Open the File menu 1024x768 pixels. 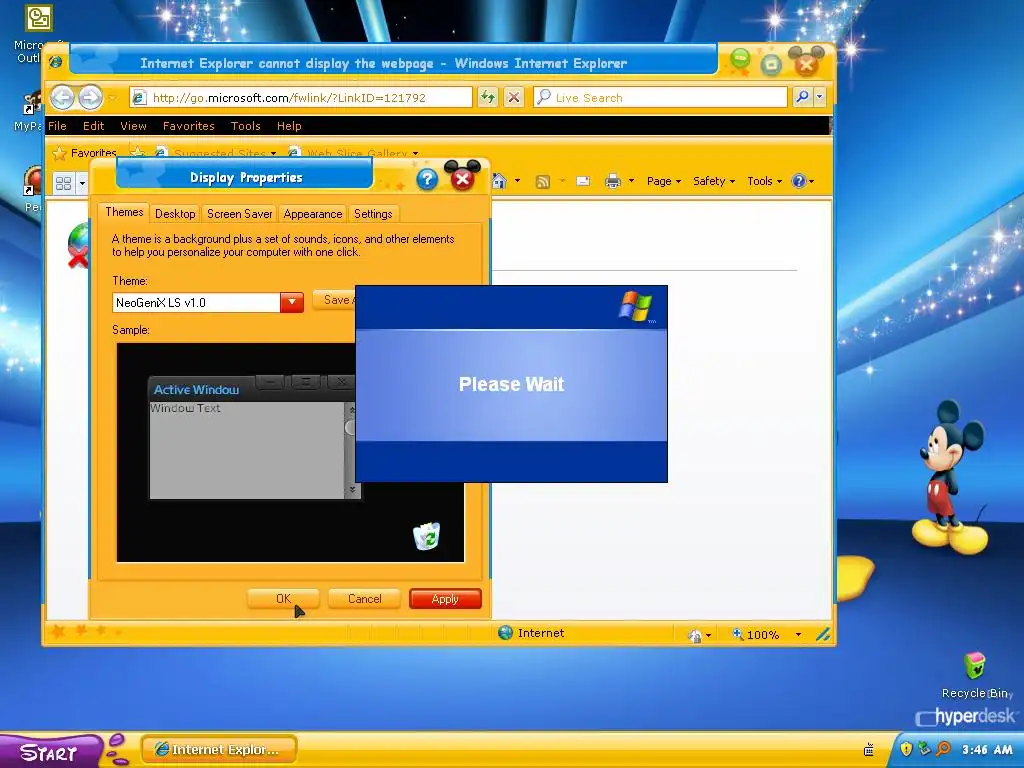tap(57, 126)
